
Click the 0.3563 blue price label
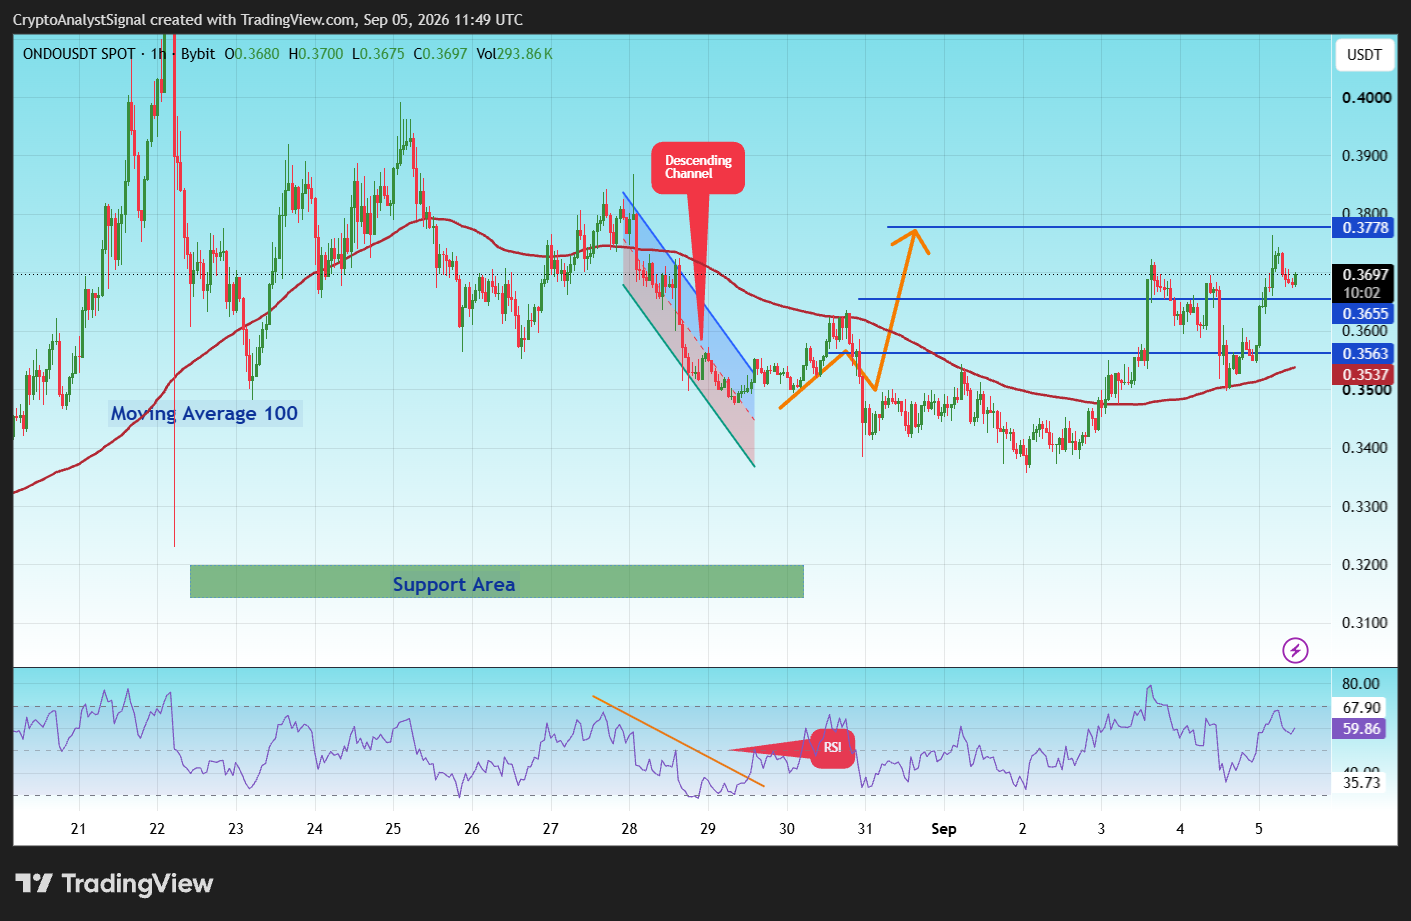pos(1365,354)
